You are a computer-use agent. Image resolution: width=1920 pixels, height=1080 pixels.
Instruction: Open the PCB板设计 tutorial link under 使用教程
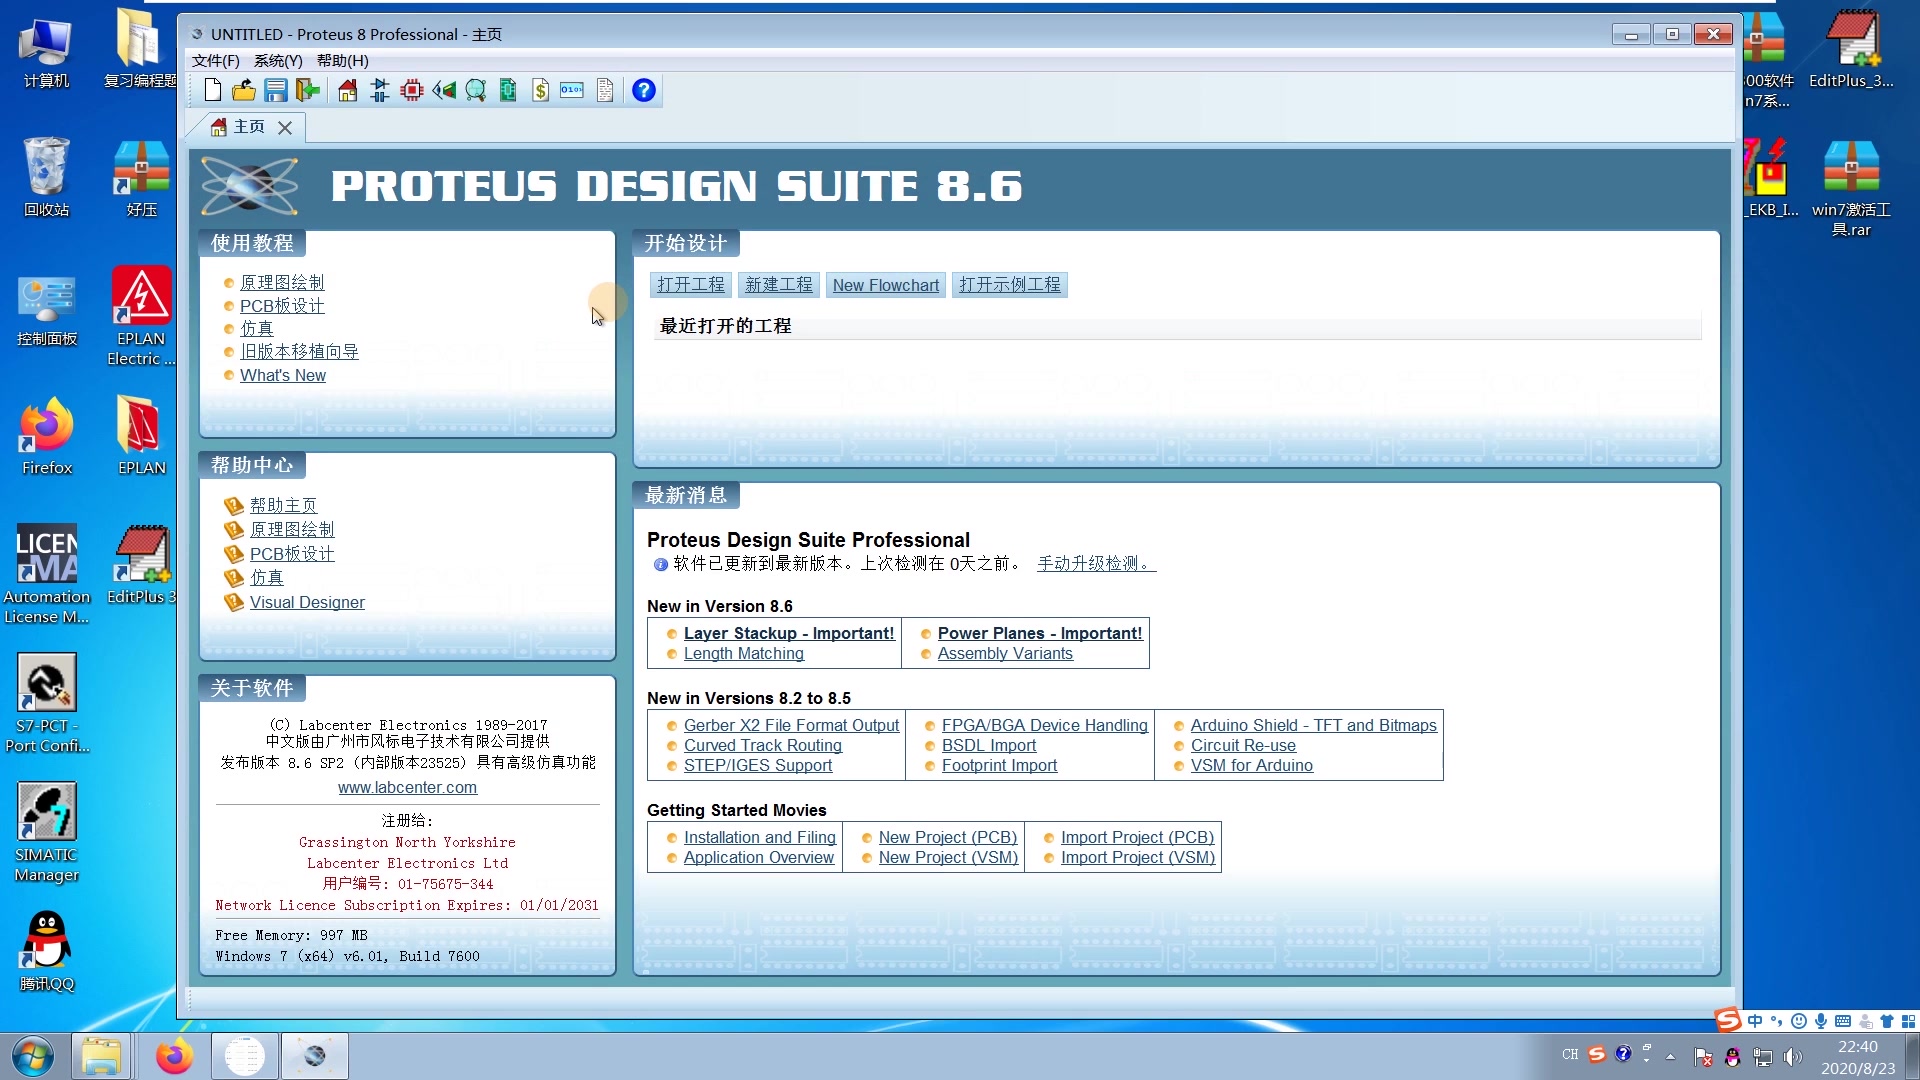tap(282, 306)
